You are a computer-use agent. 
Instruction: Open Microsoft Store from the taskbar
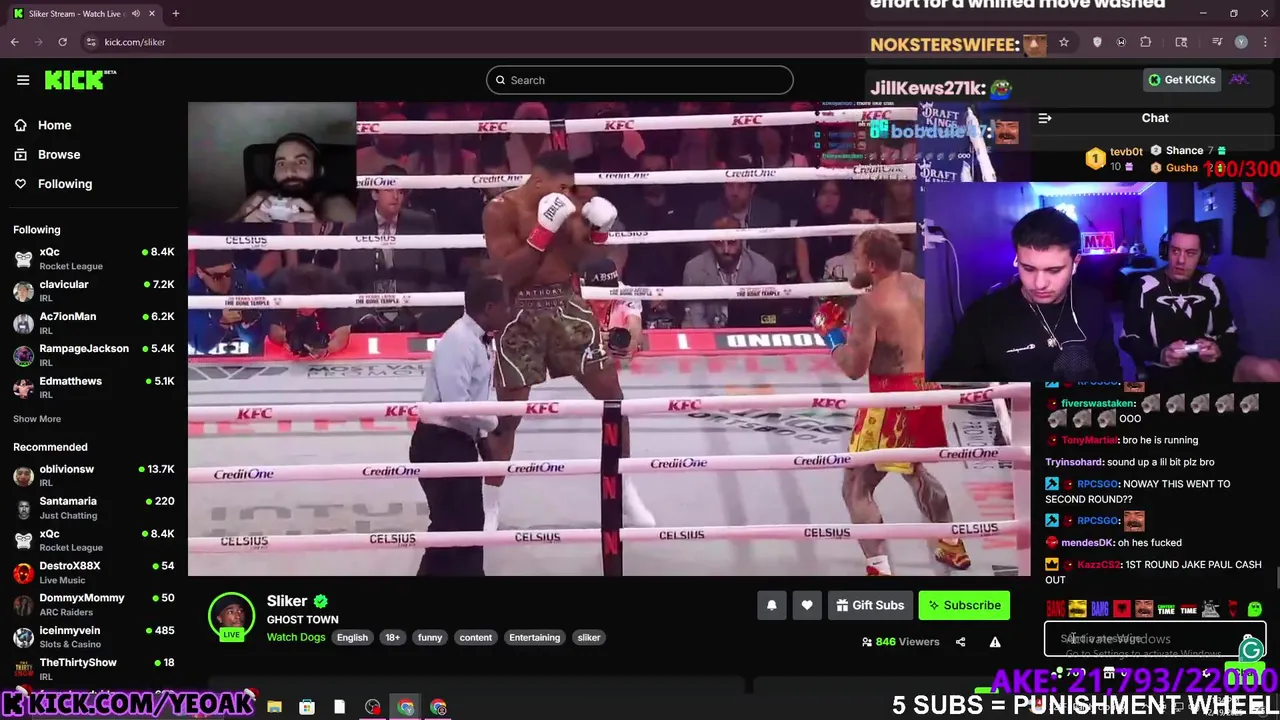tap(307, 707)
